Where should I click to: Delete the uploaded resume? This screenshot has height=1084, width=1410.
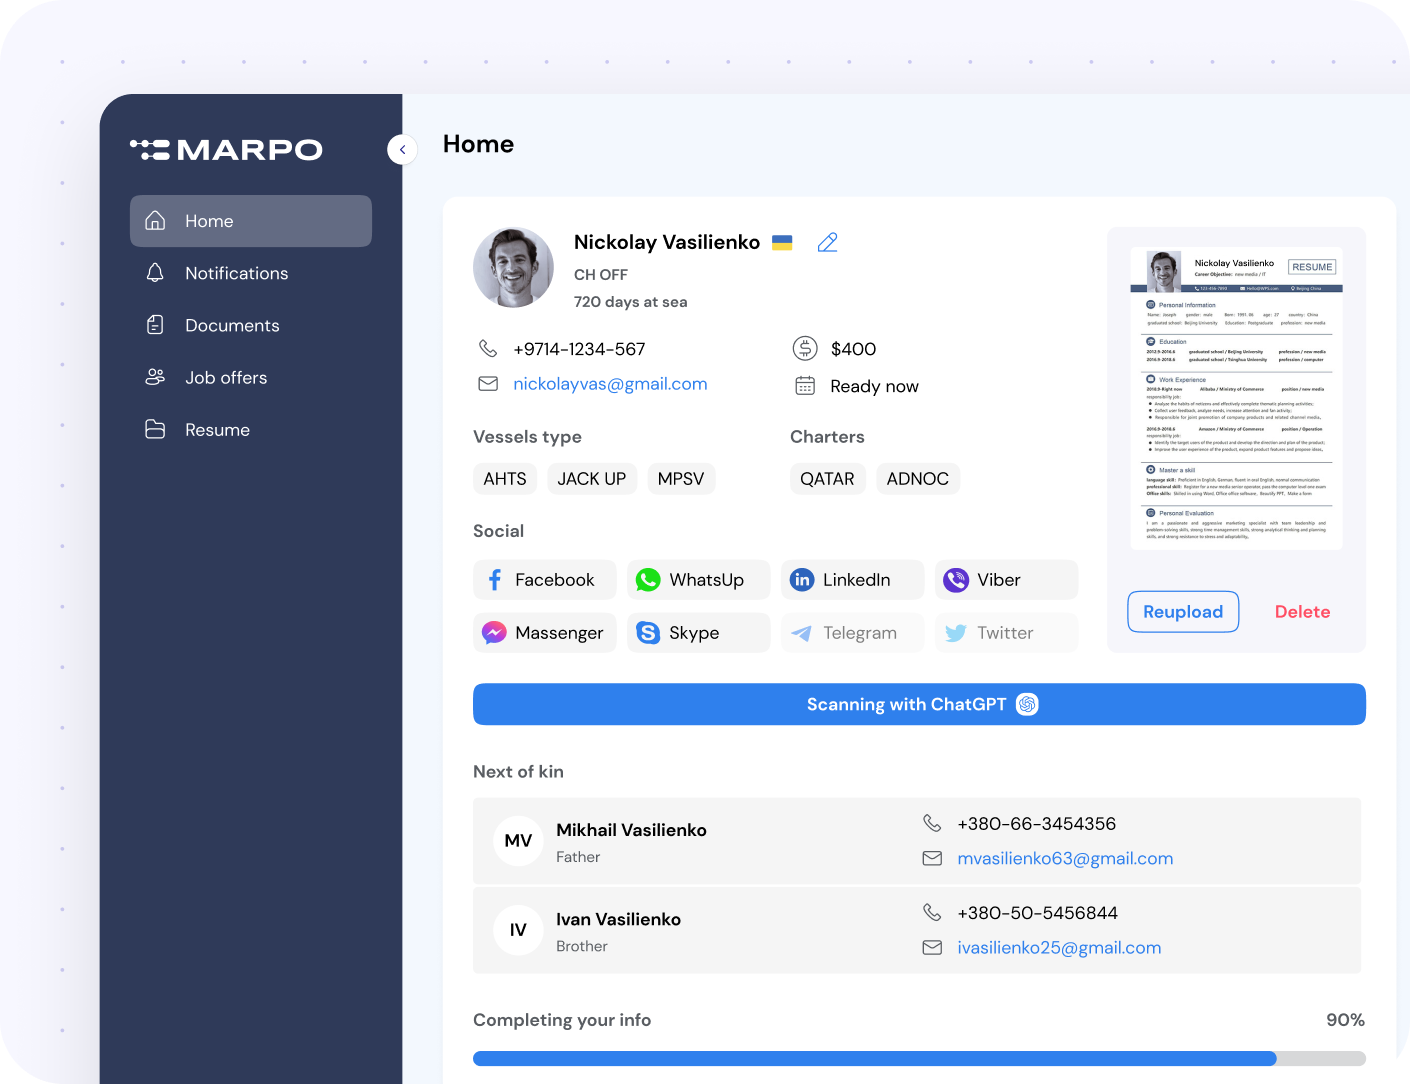[x=1302, y=612]
